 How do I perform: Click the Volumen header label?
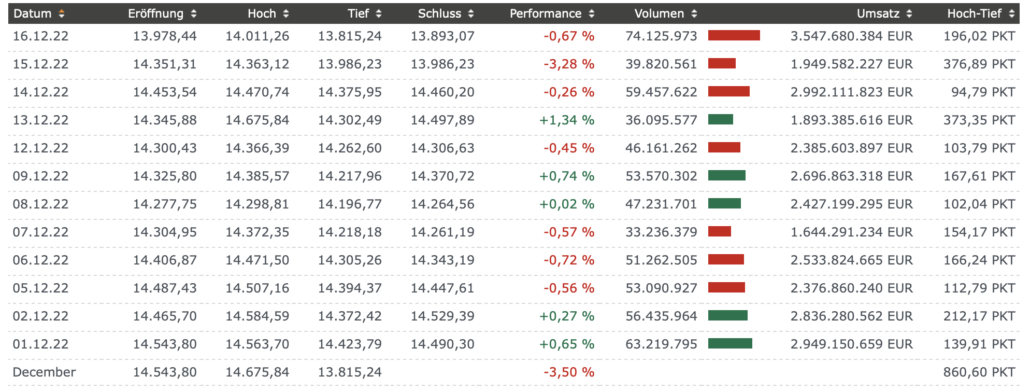(x=660, y=14)
